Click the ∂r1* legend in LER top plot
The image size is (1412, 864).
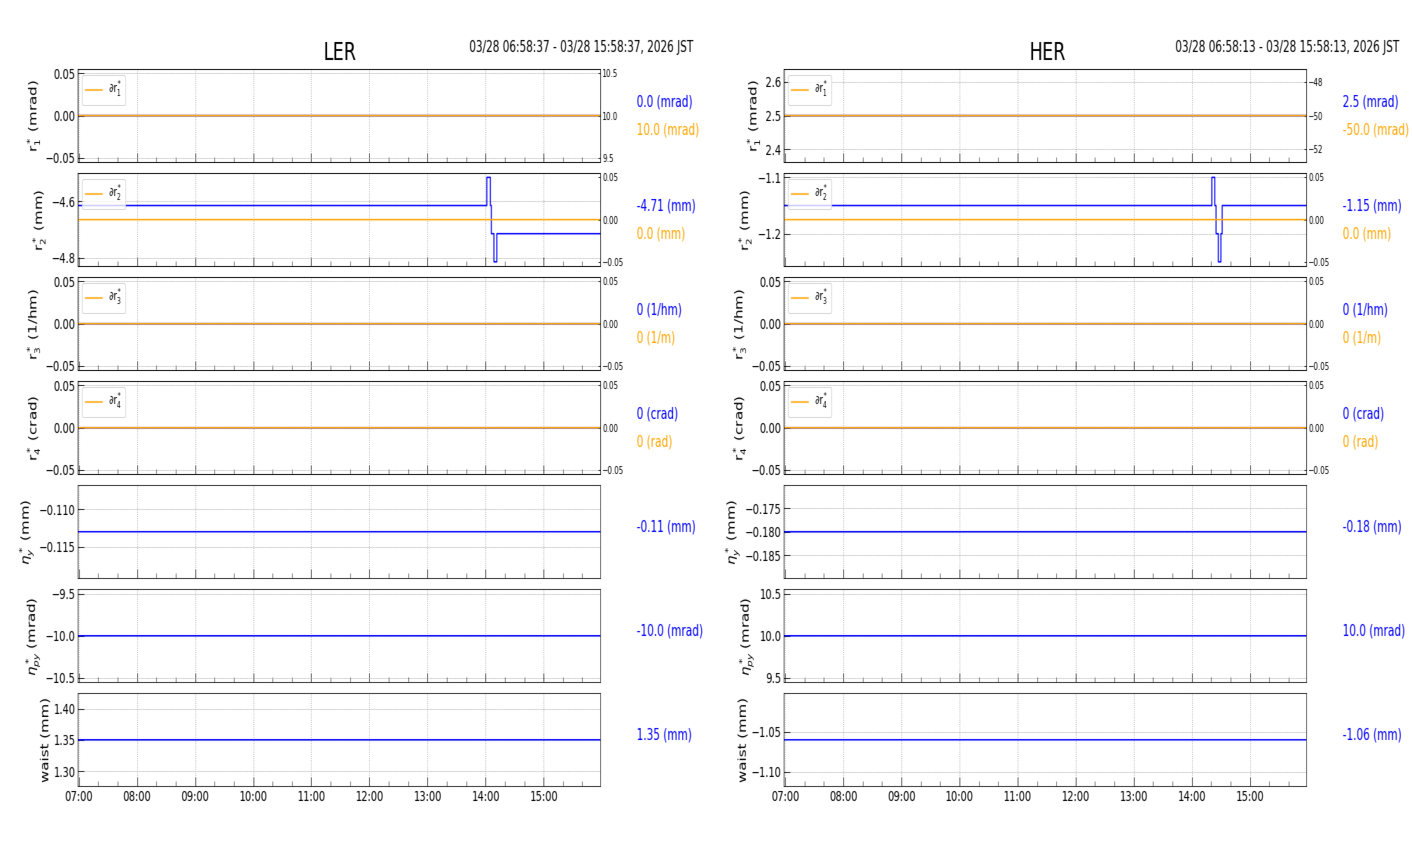tap(104, 90)
